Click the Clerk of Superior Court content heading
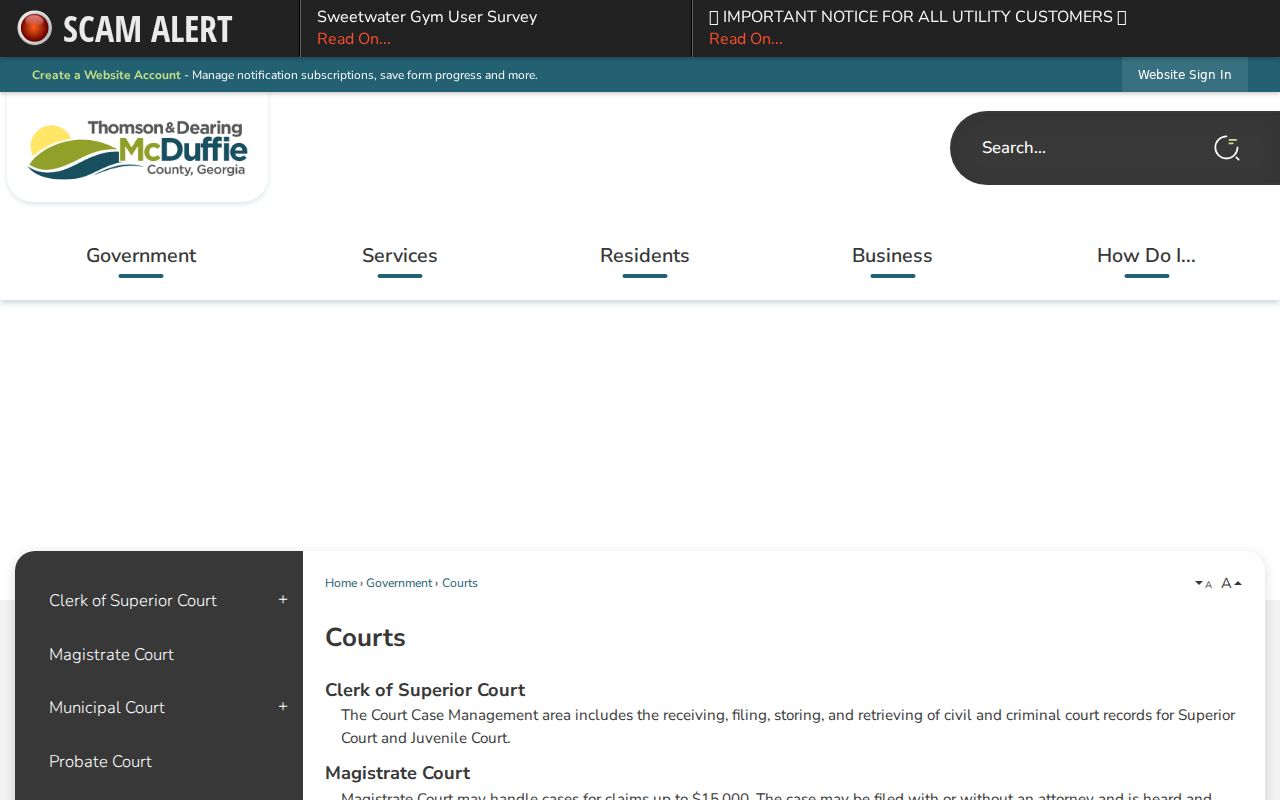The width and height of the screenshot is (1280, 800). 425,690
